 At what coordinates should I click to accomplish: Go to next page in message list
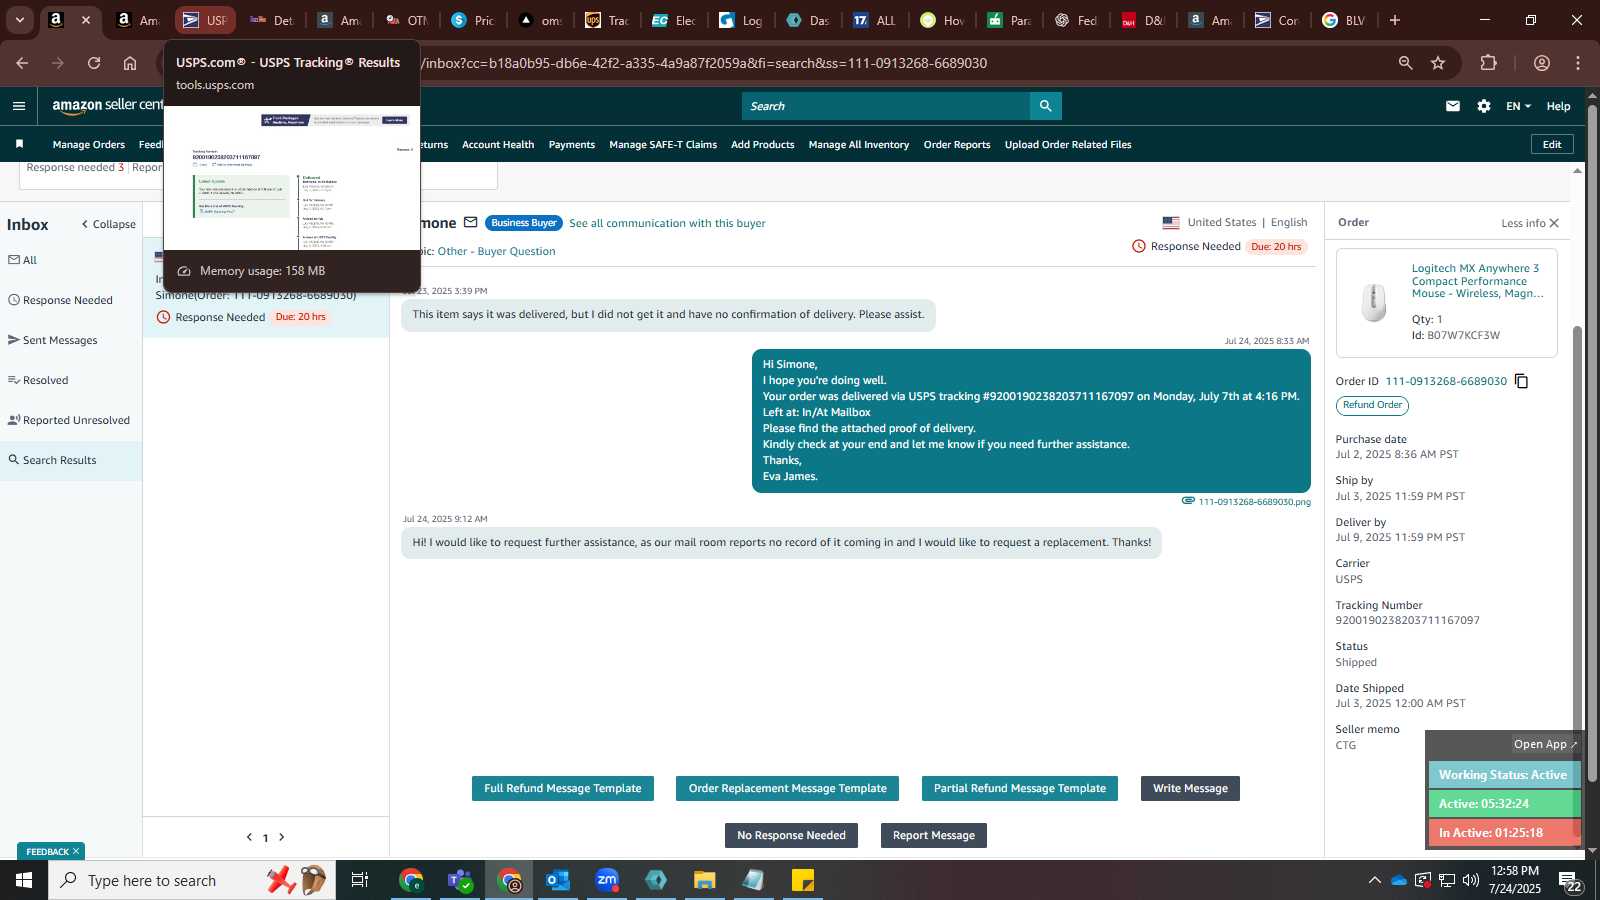pyautogui.click(x=282, y=837)
